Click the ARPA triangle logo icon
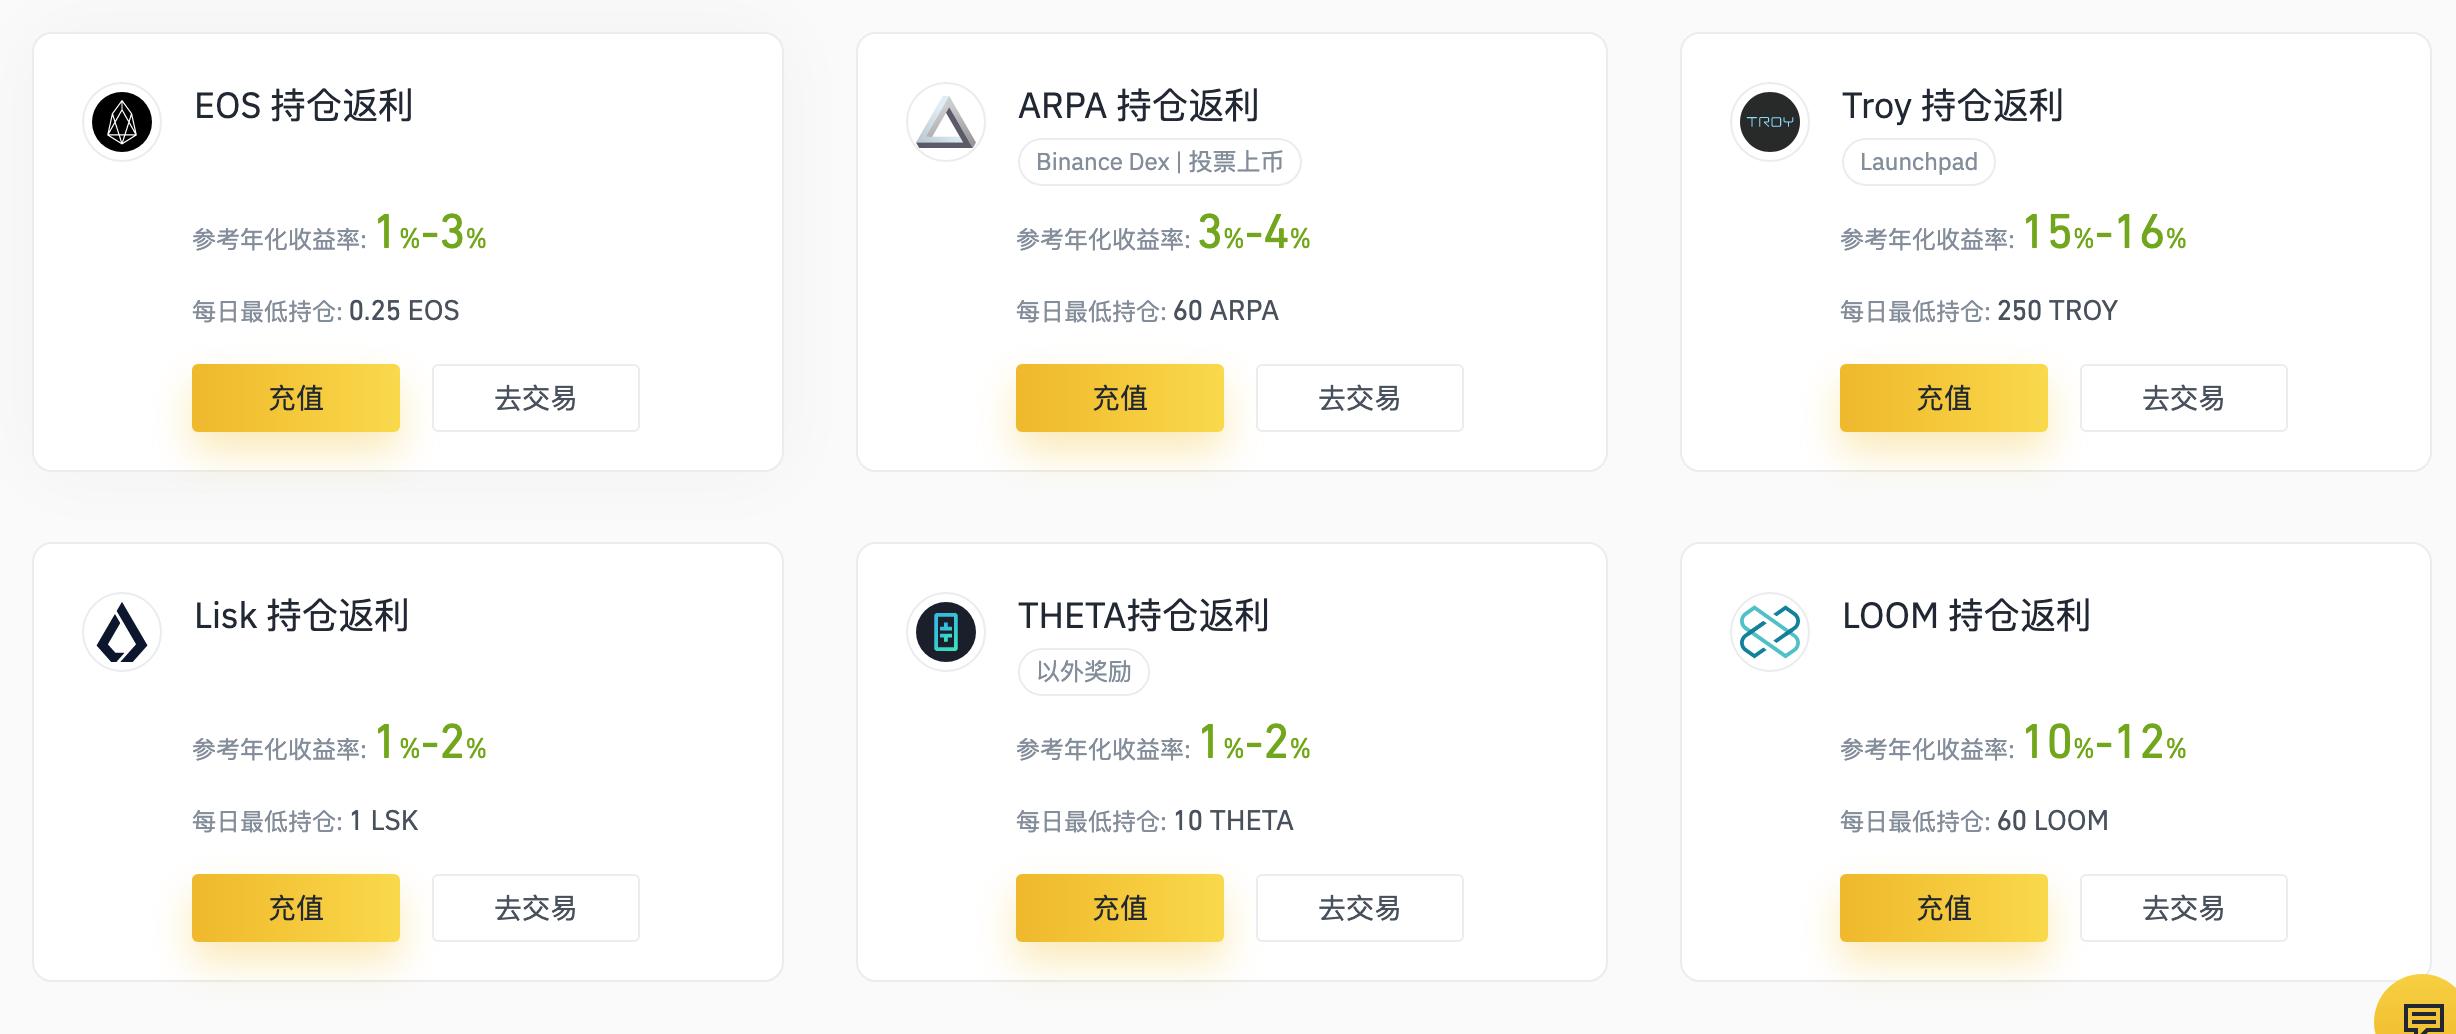The width and height of the screenshot is (2456, 1034). point(946,122)
